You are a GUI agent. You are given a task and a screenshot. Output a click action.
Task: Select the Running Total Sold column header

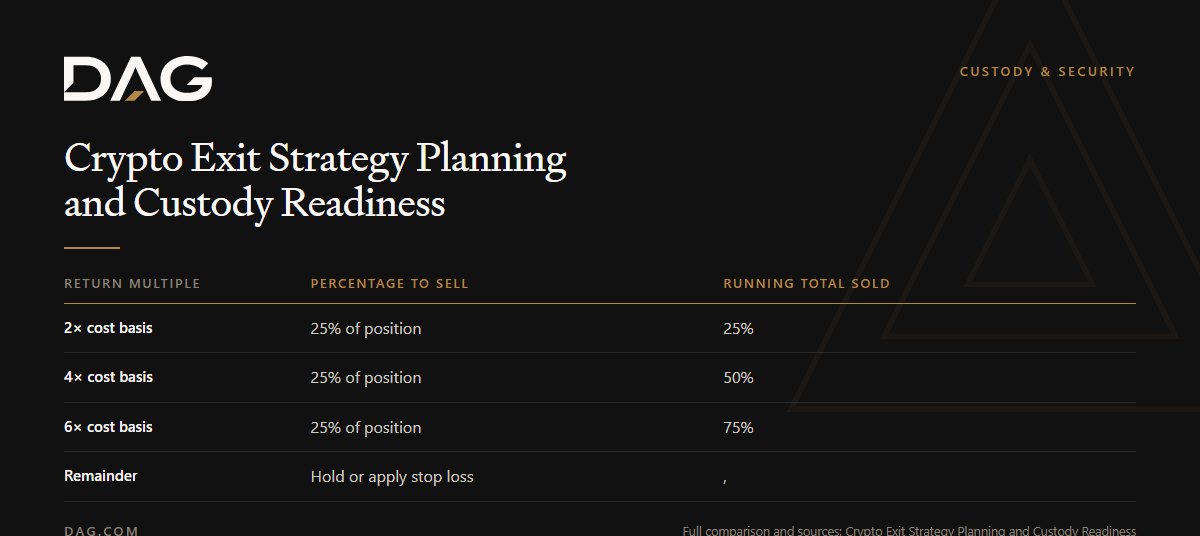tap(806, 284)
